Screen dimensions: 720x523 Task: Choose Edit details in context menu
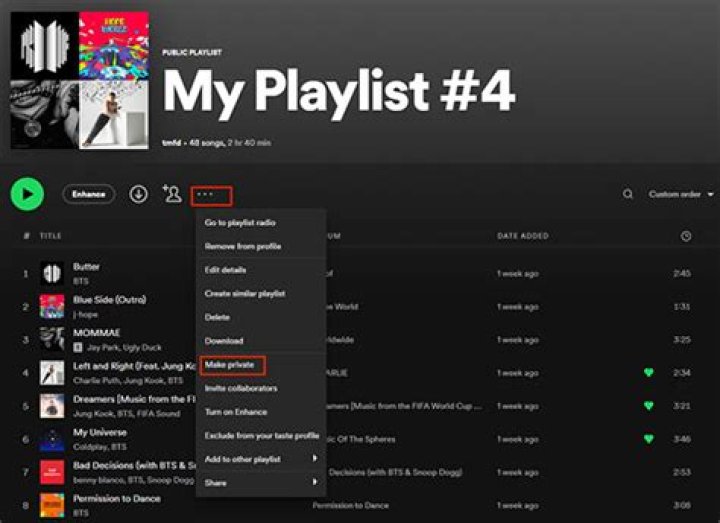click(x=225, y=270)
